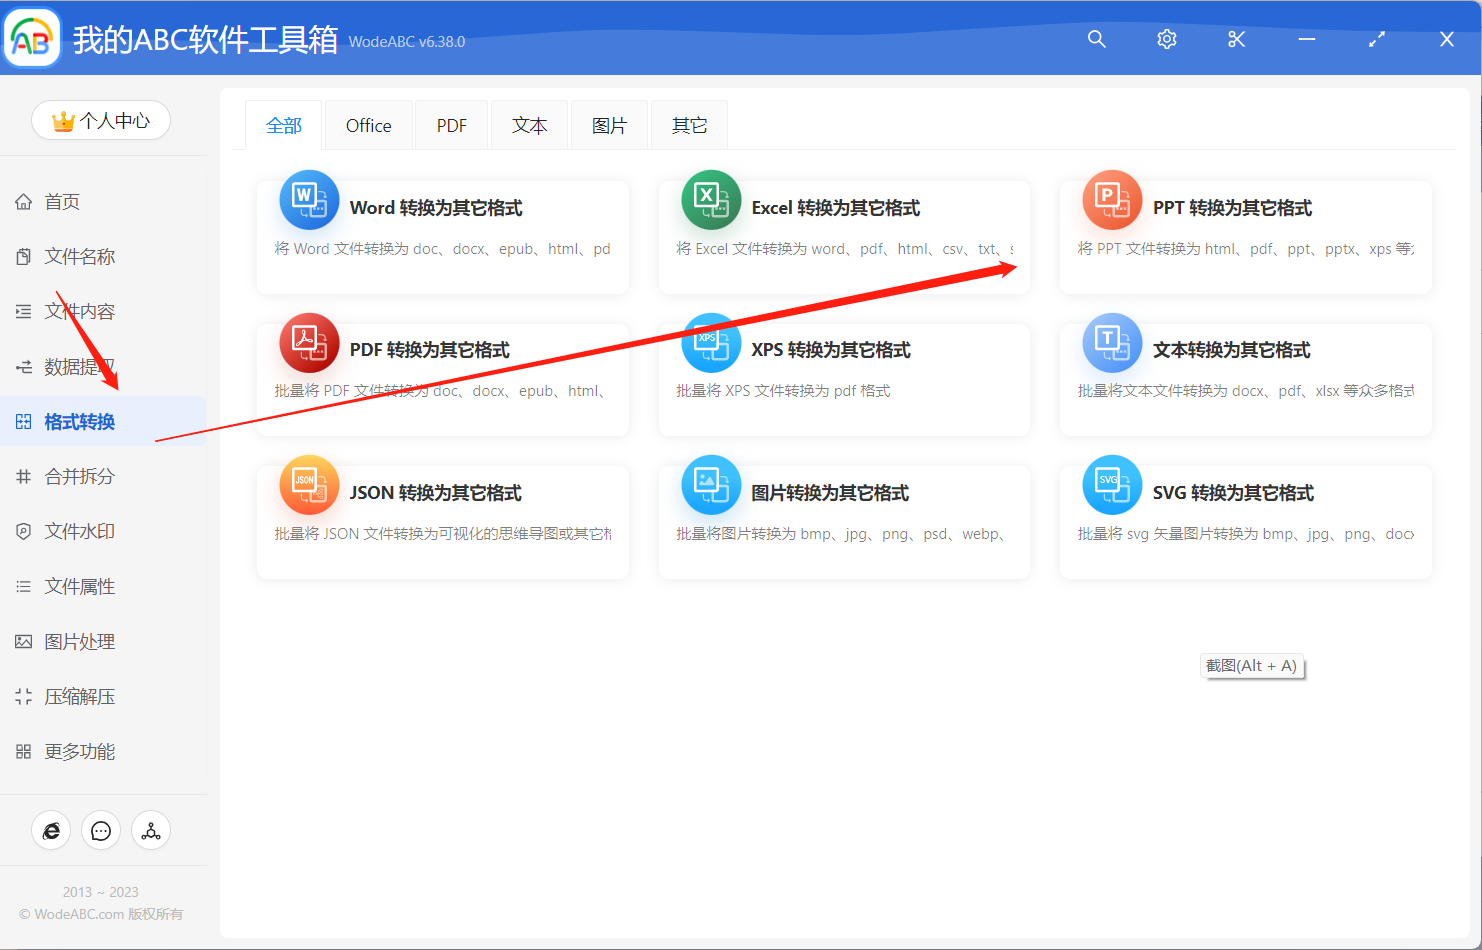Viewport: 1482px width, 950px height.
Task: Click the chat feedback icon below the sidebar
Action: click(x=100, y=830)
